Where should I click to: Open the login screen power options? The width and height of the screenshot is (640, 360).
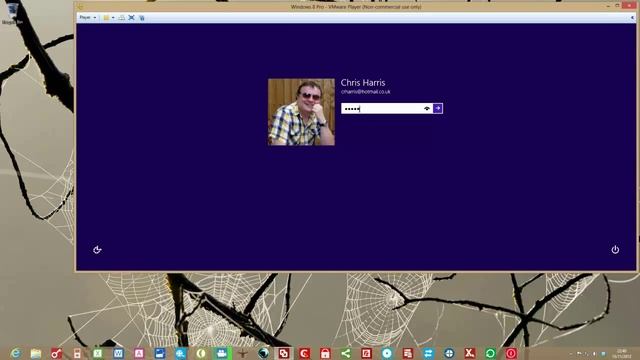(x=615, y=249)
